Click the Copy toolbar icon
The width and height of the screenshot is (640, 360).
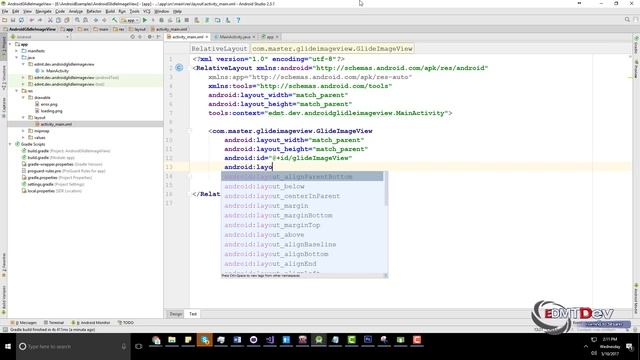(x=58, y=20)
